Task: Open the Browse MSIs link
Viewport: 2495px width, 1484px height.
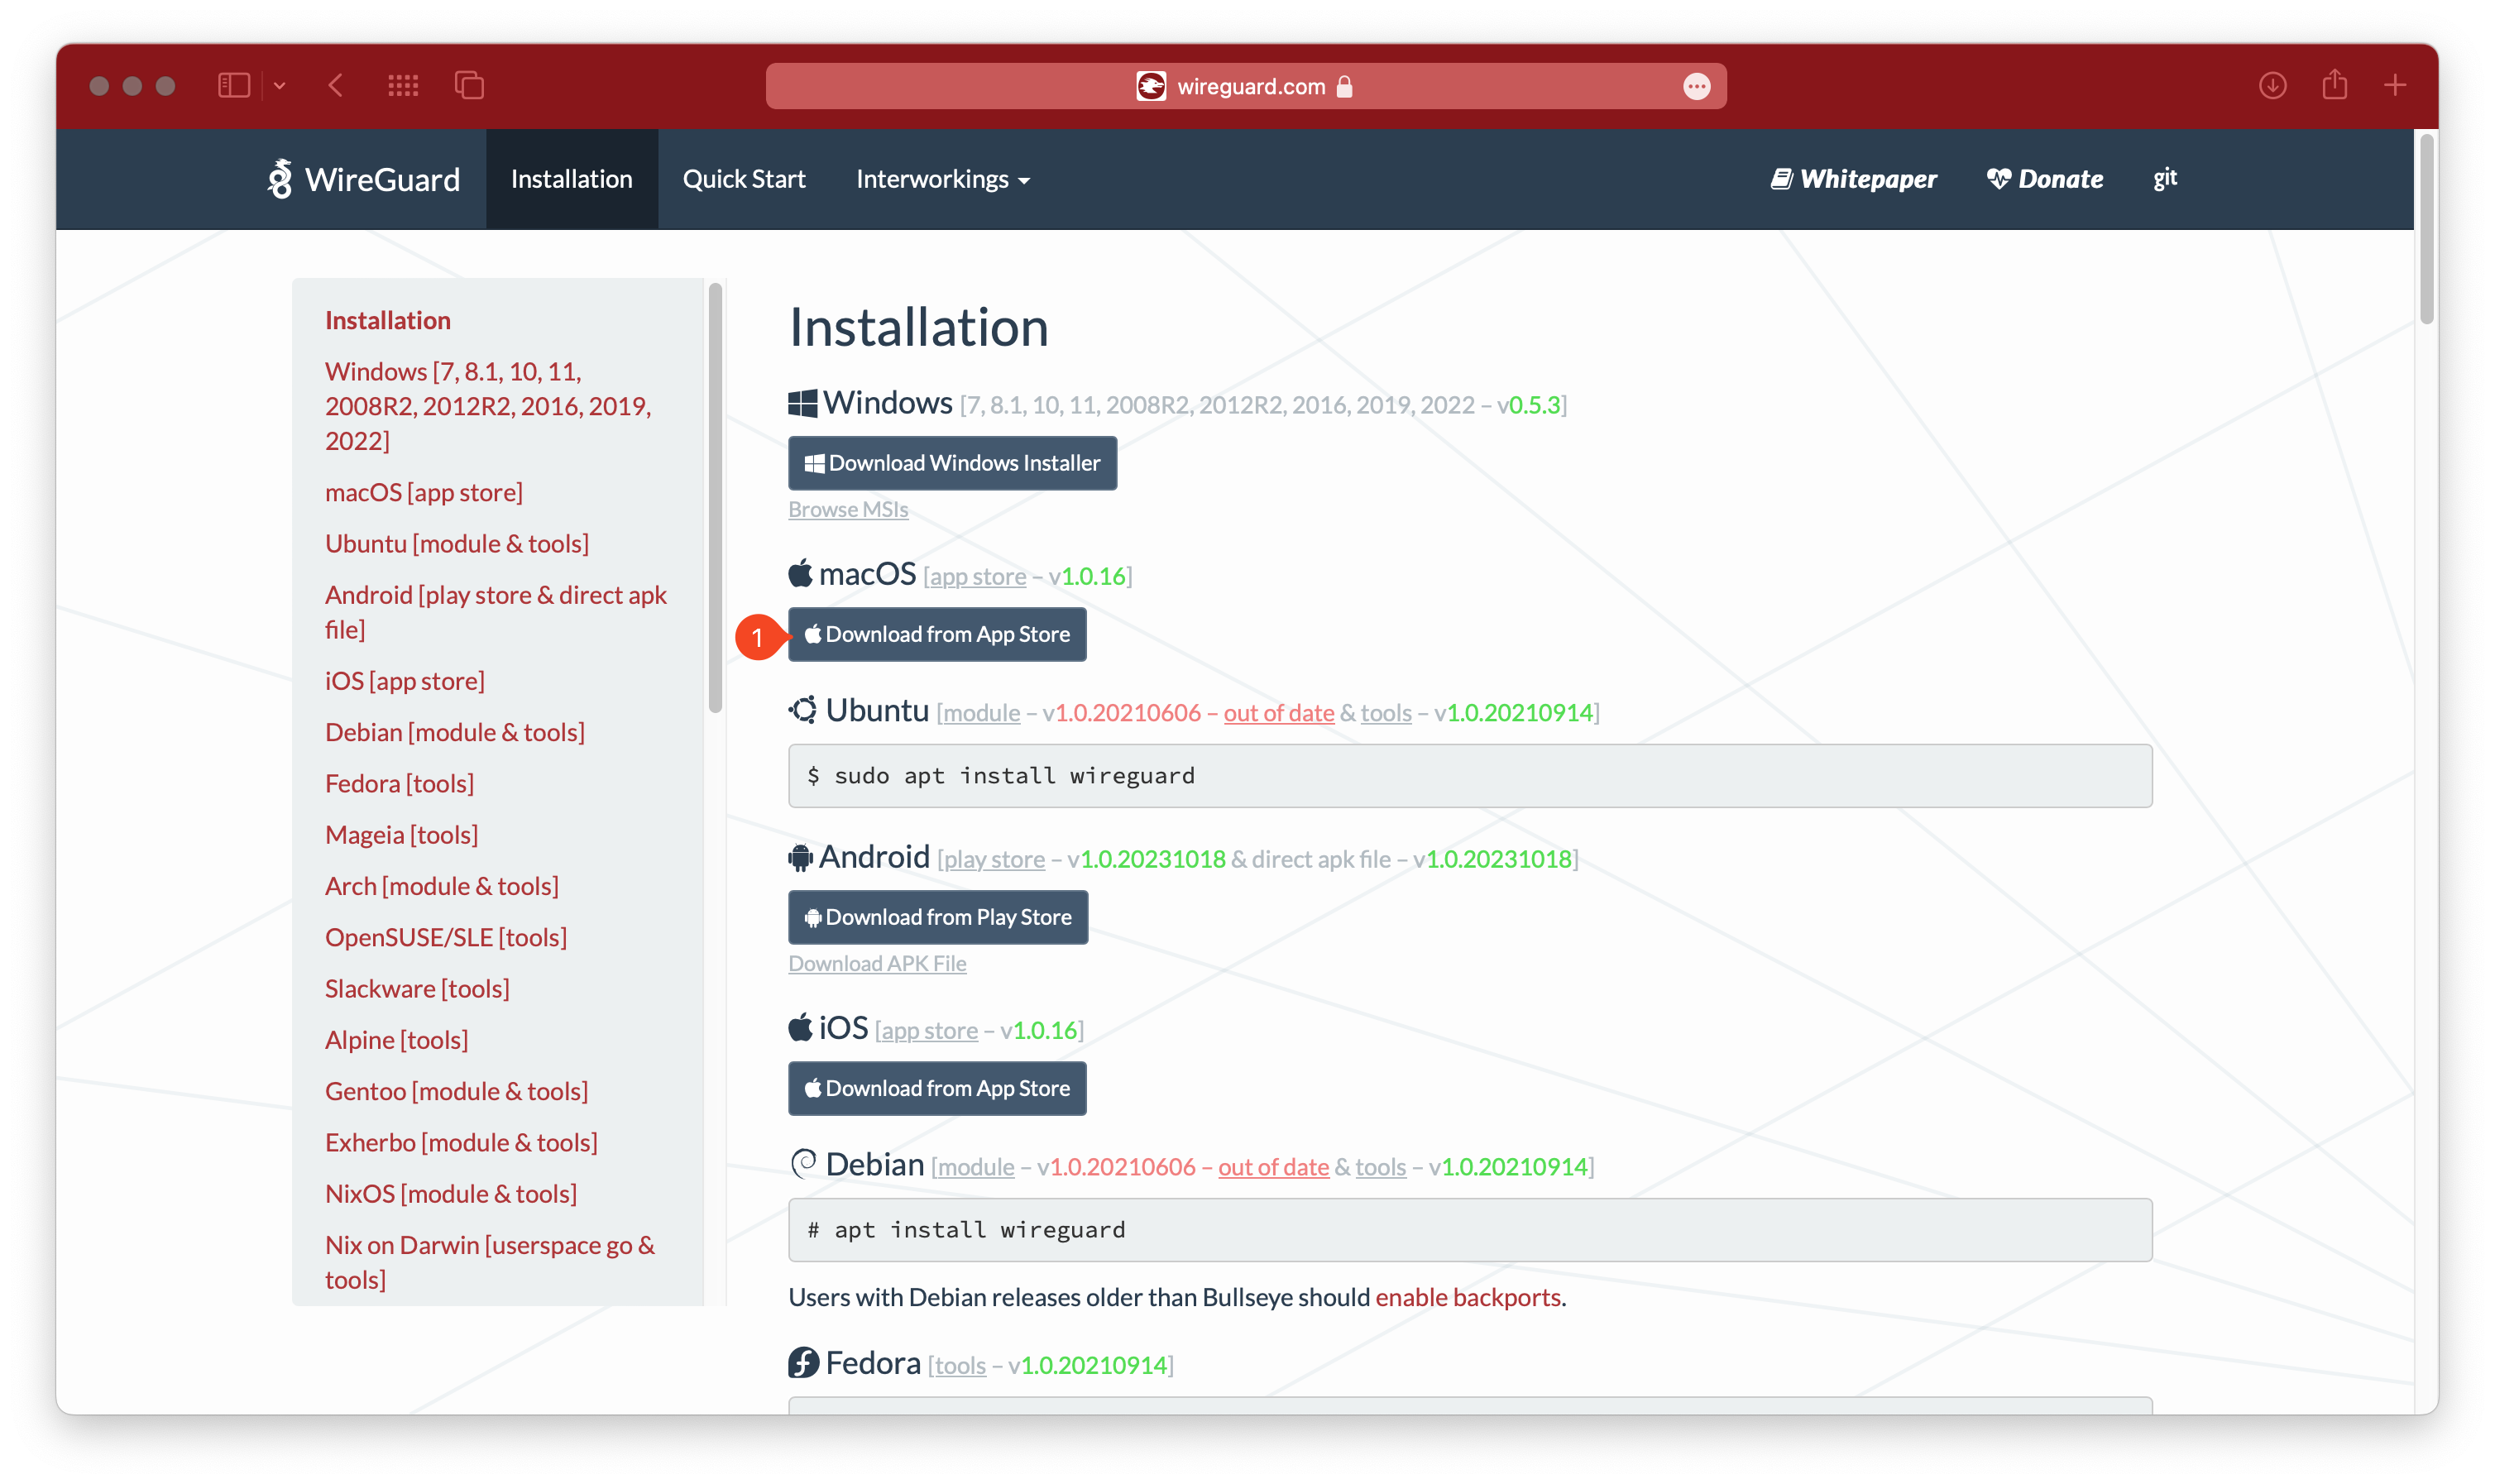Action: point(848,510)
